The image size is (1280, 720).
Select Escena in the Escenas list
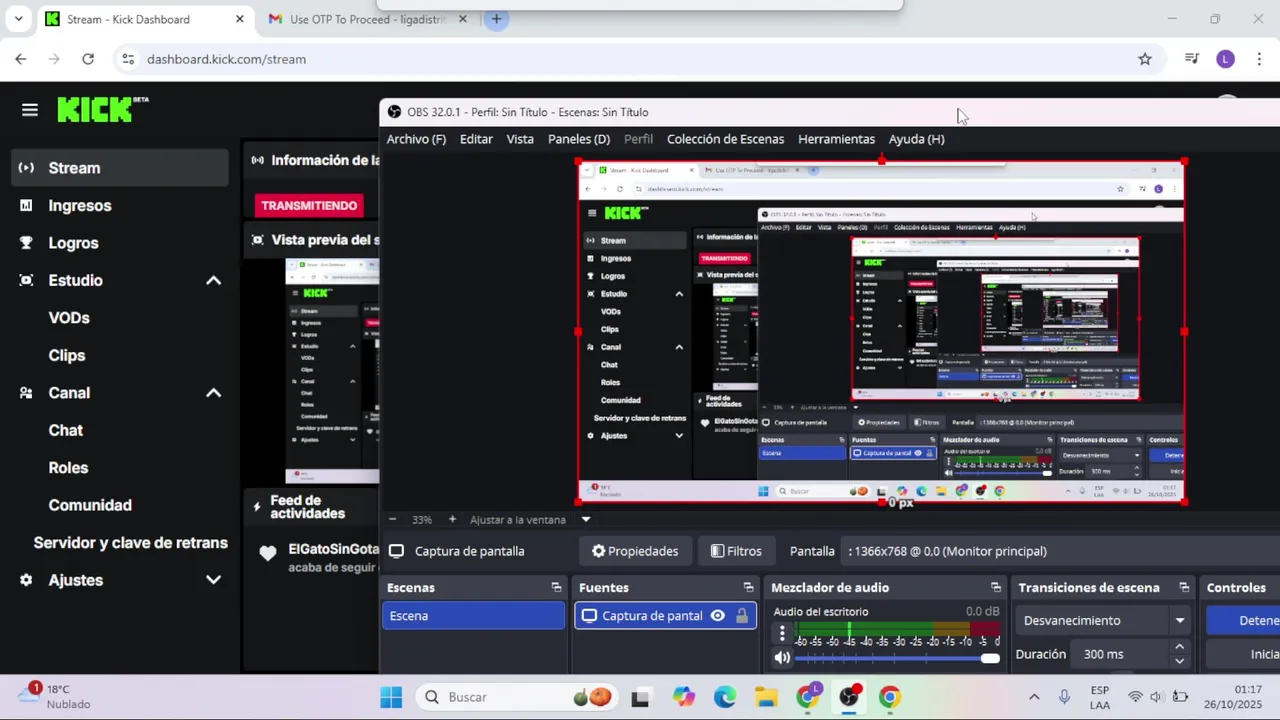click(x=474, y=616)
